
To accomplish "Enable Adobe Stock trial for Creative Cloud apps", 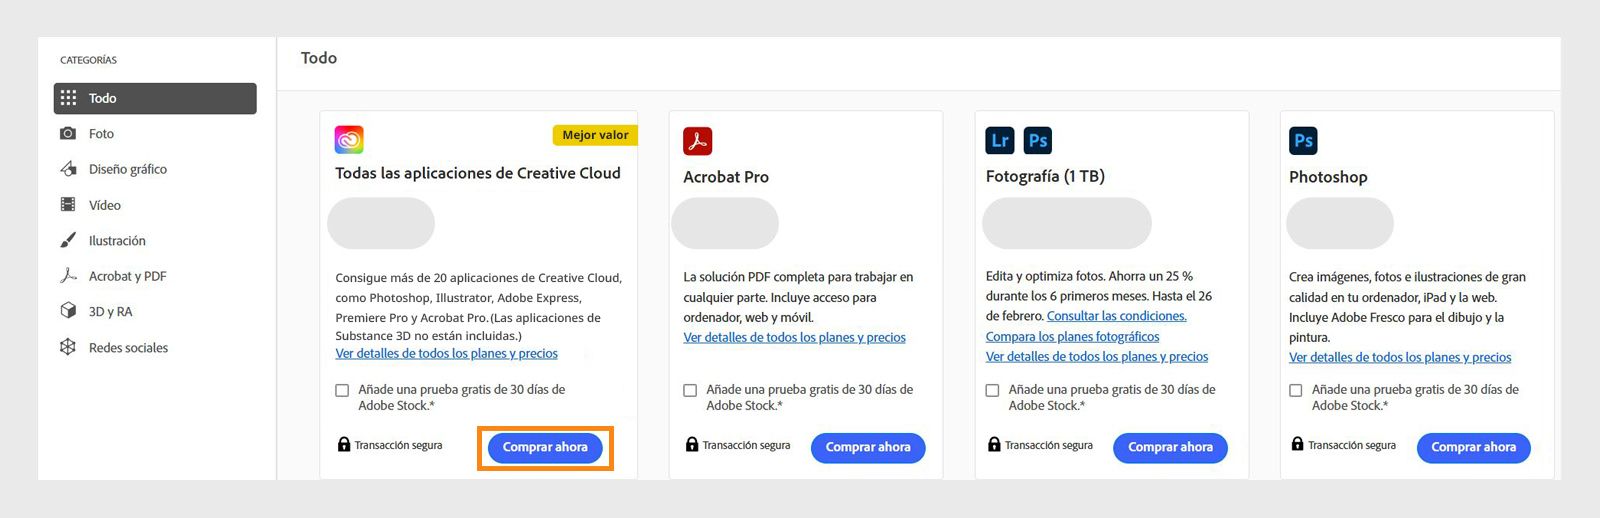I will click(342, 390).
